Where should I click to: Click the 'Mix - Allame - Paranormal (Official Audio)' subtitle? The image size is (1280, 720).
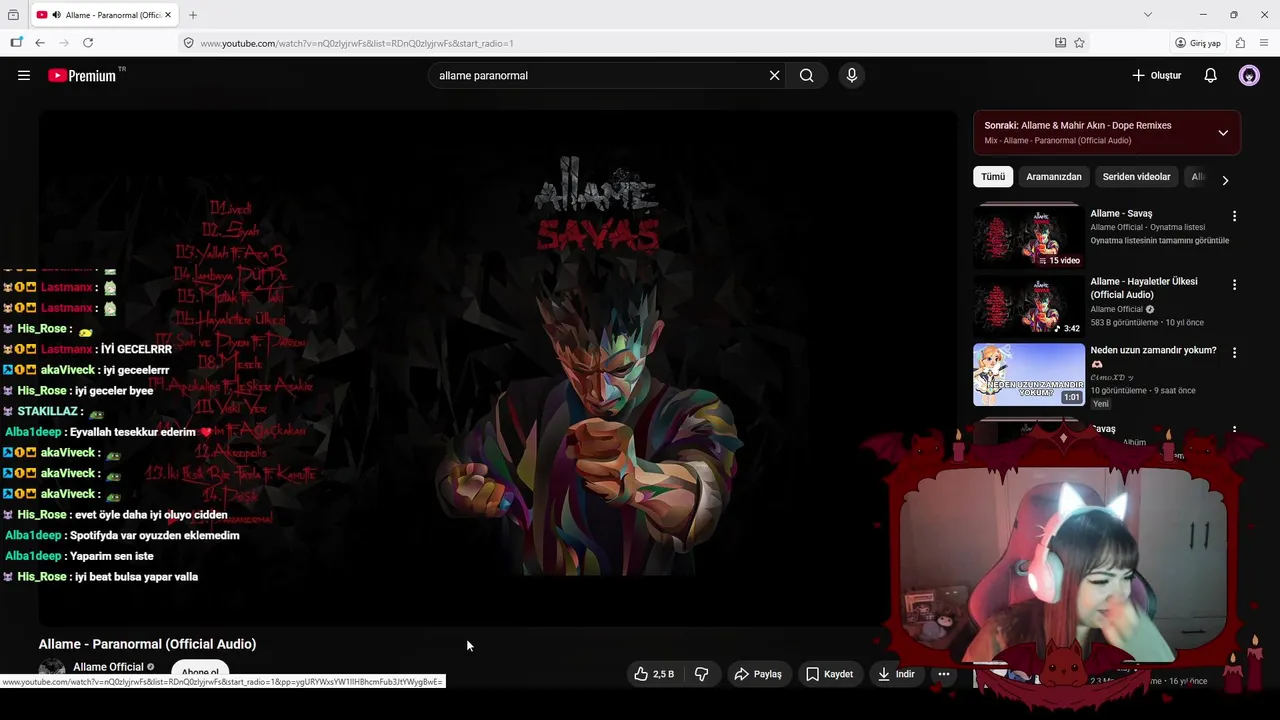pyautogui.click(x=1057, y=141)
